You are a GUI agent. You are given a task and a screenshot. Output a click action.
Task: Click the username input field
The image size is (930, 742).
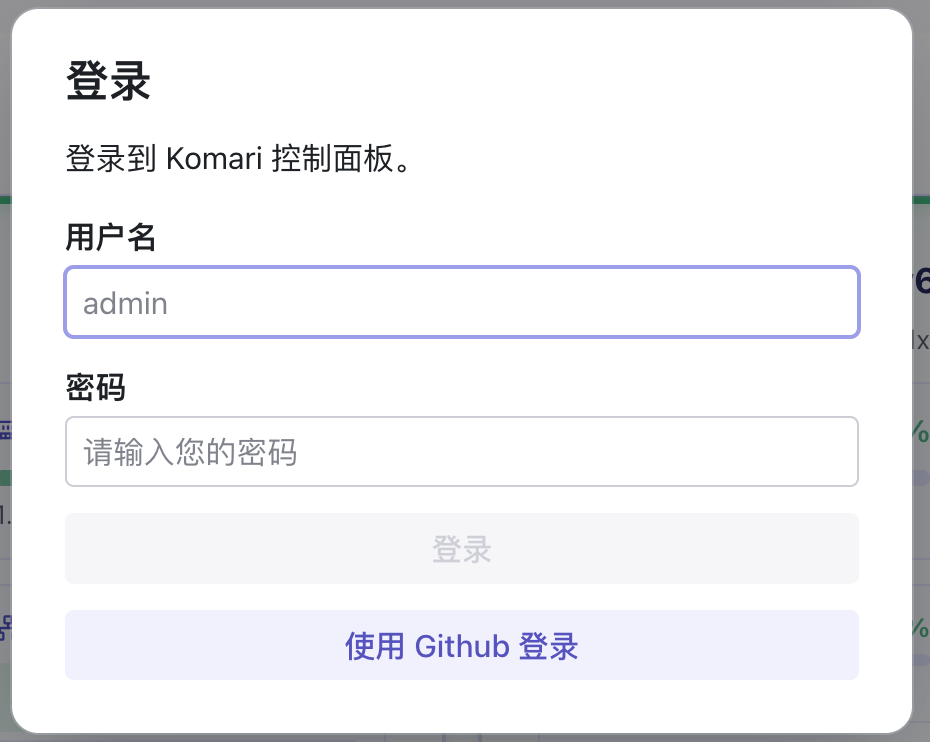[462, 302]
